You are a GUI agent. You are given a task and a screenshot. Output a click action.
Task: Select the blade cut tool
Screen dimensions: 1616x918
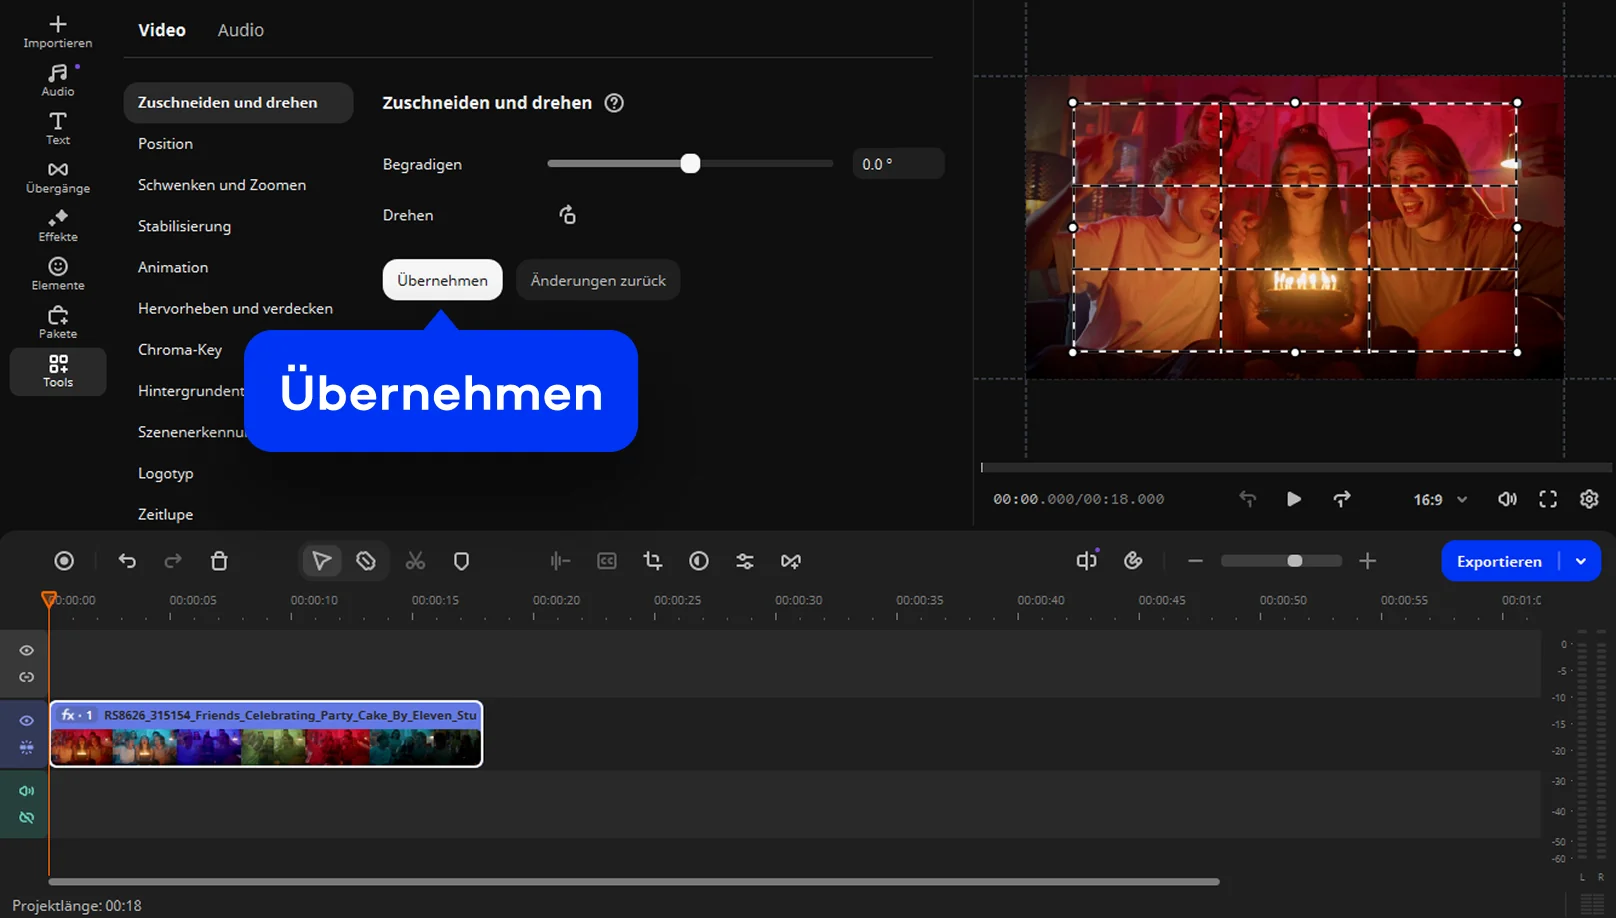point(366,561)
